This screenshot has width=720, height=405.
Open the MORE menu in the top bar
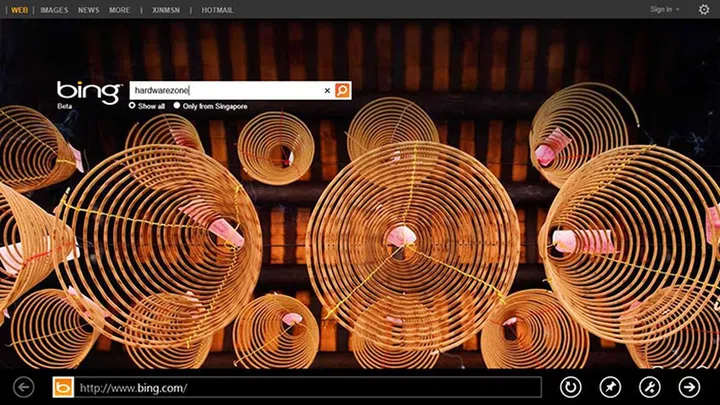click(x=119, y=9)
